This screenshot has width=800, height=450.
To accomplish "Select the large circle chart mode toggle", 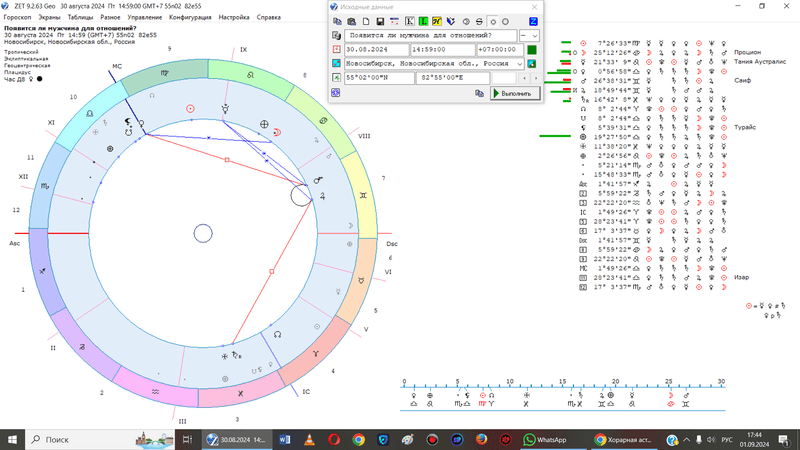I will point(505,21).
